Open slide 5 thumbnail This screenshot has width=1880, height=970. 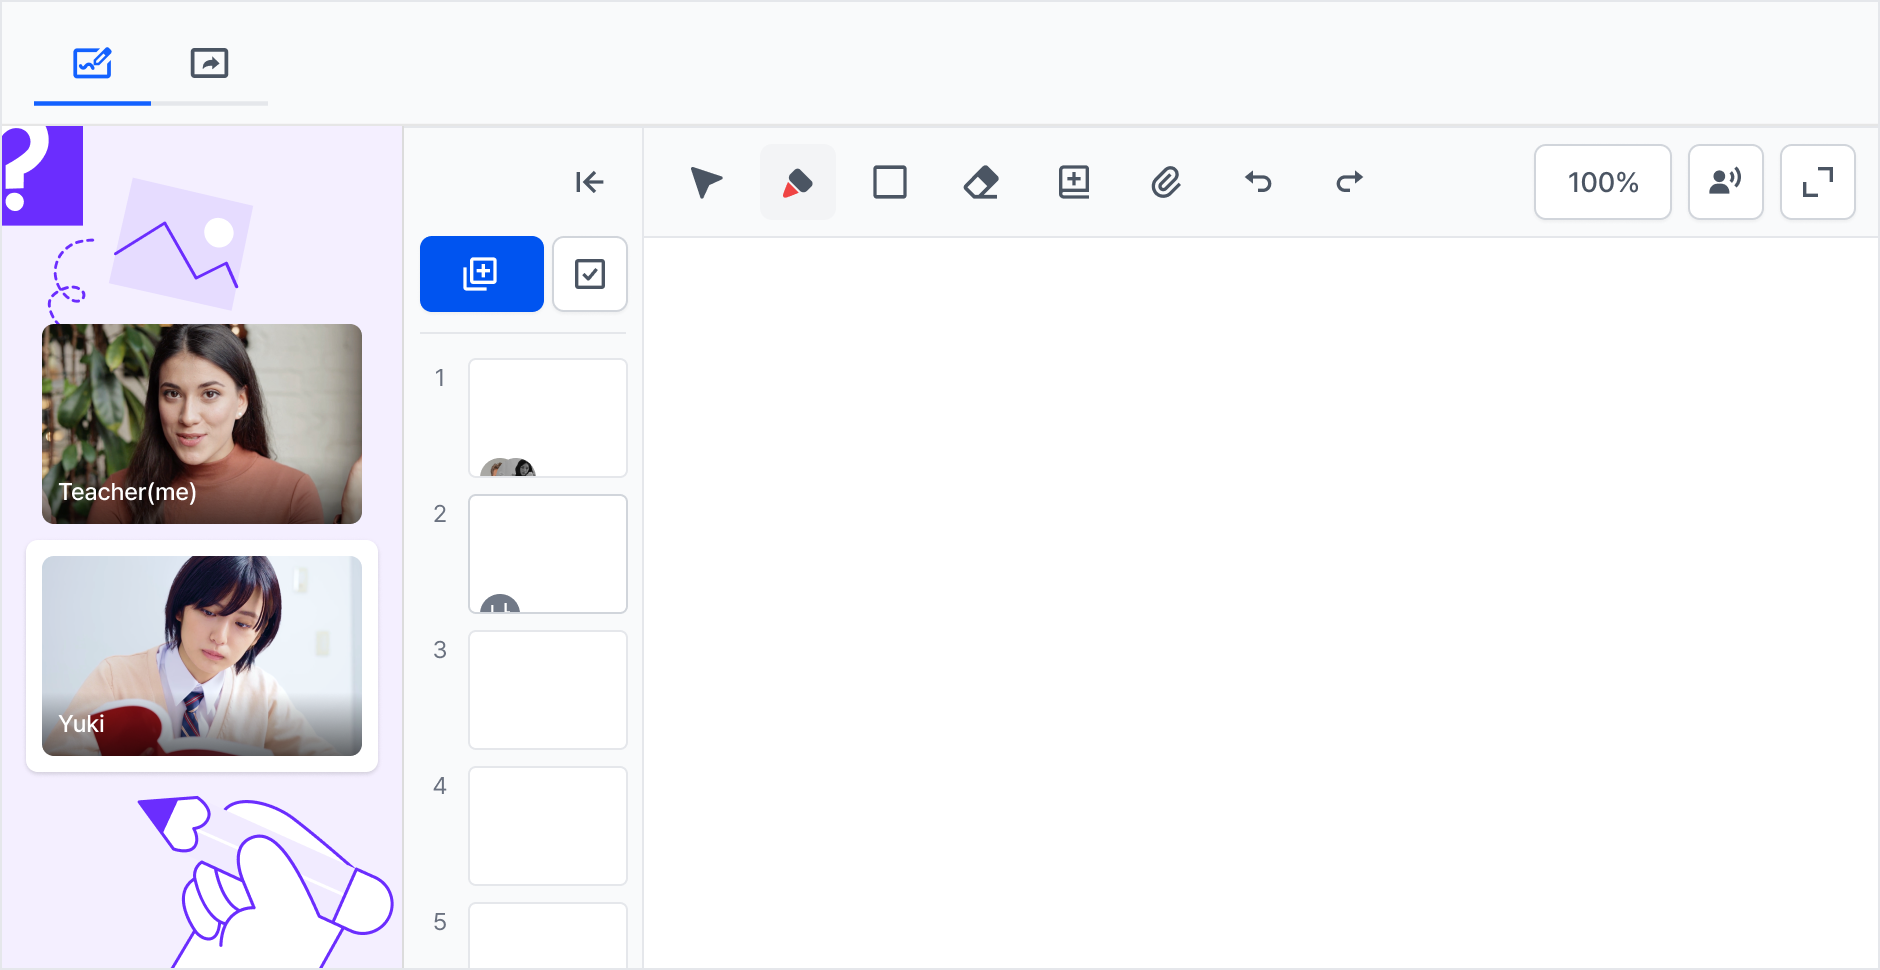click(x=548, y=936)
